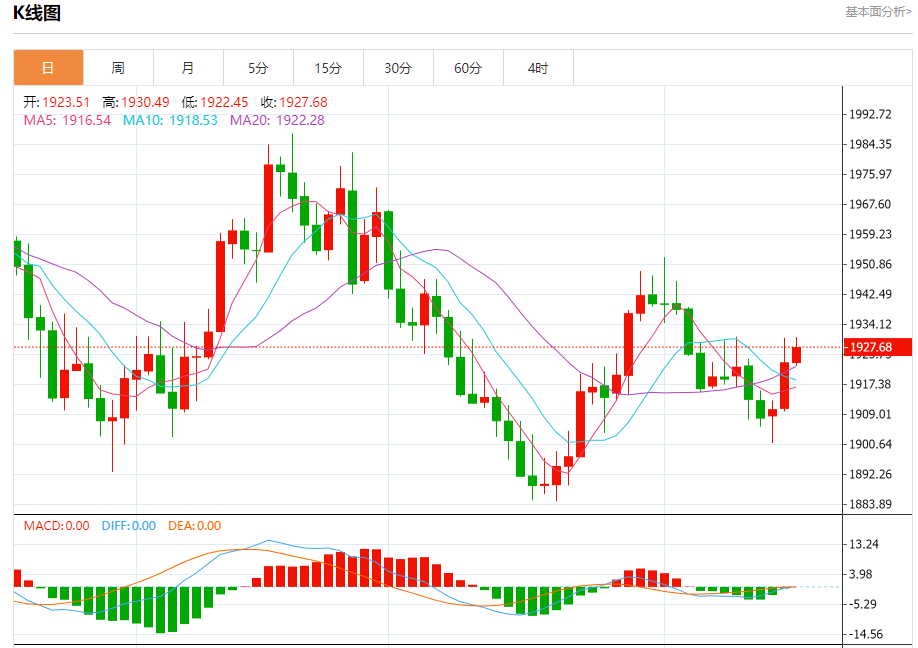
Task: Click the 1892.26 price axis label
Action: click(871, 474)
